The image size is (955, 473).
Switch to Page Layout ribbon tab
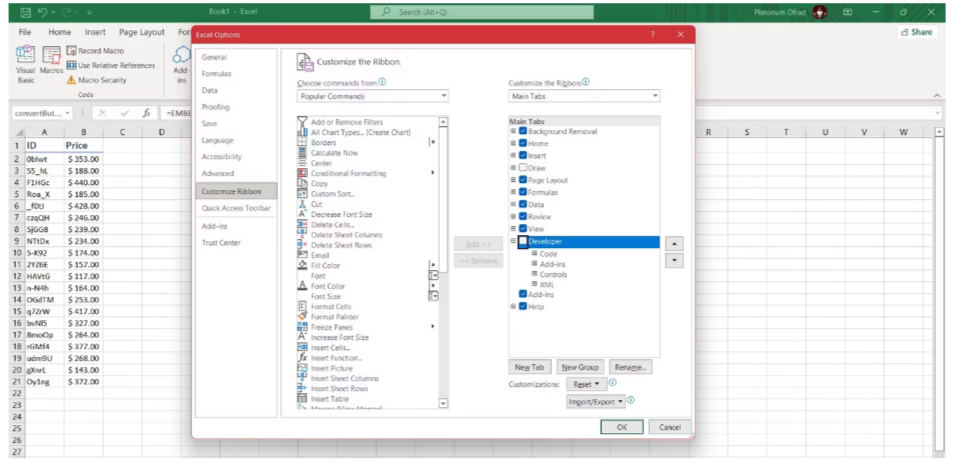(x=142, y=32)
